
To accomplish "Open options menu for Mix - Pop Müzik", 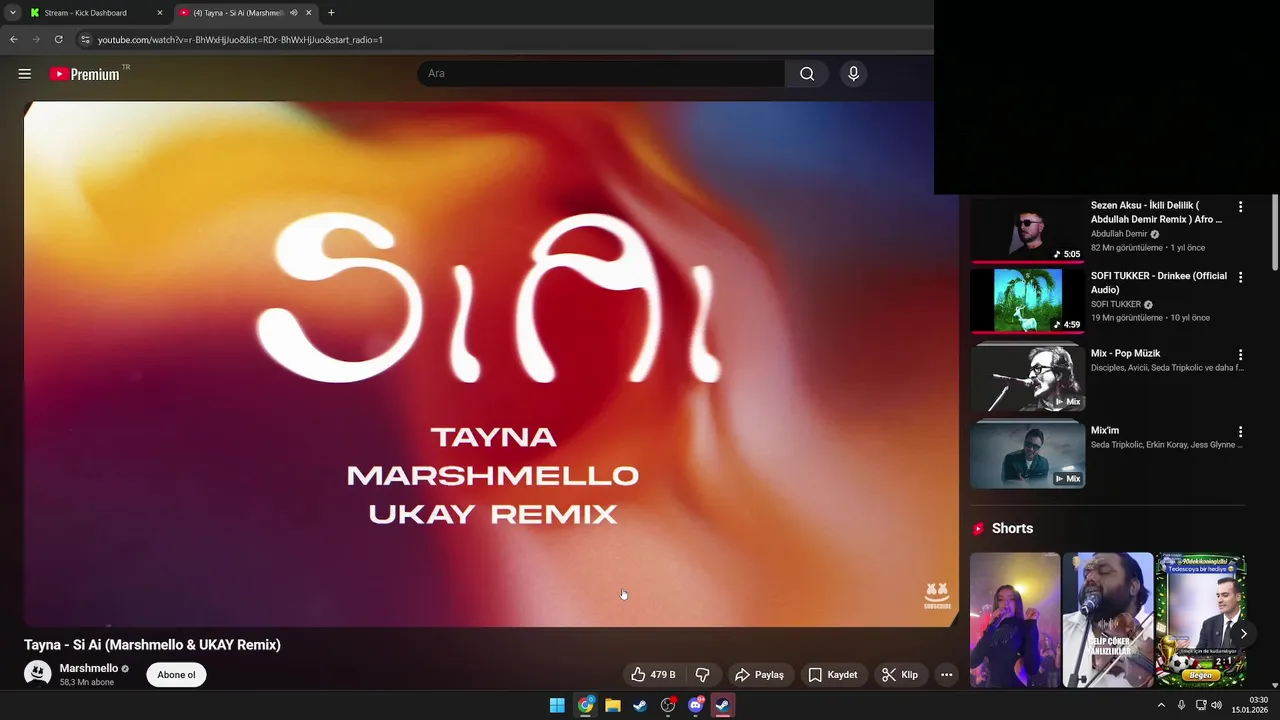I will pos(1240,355).
